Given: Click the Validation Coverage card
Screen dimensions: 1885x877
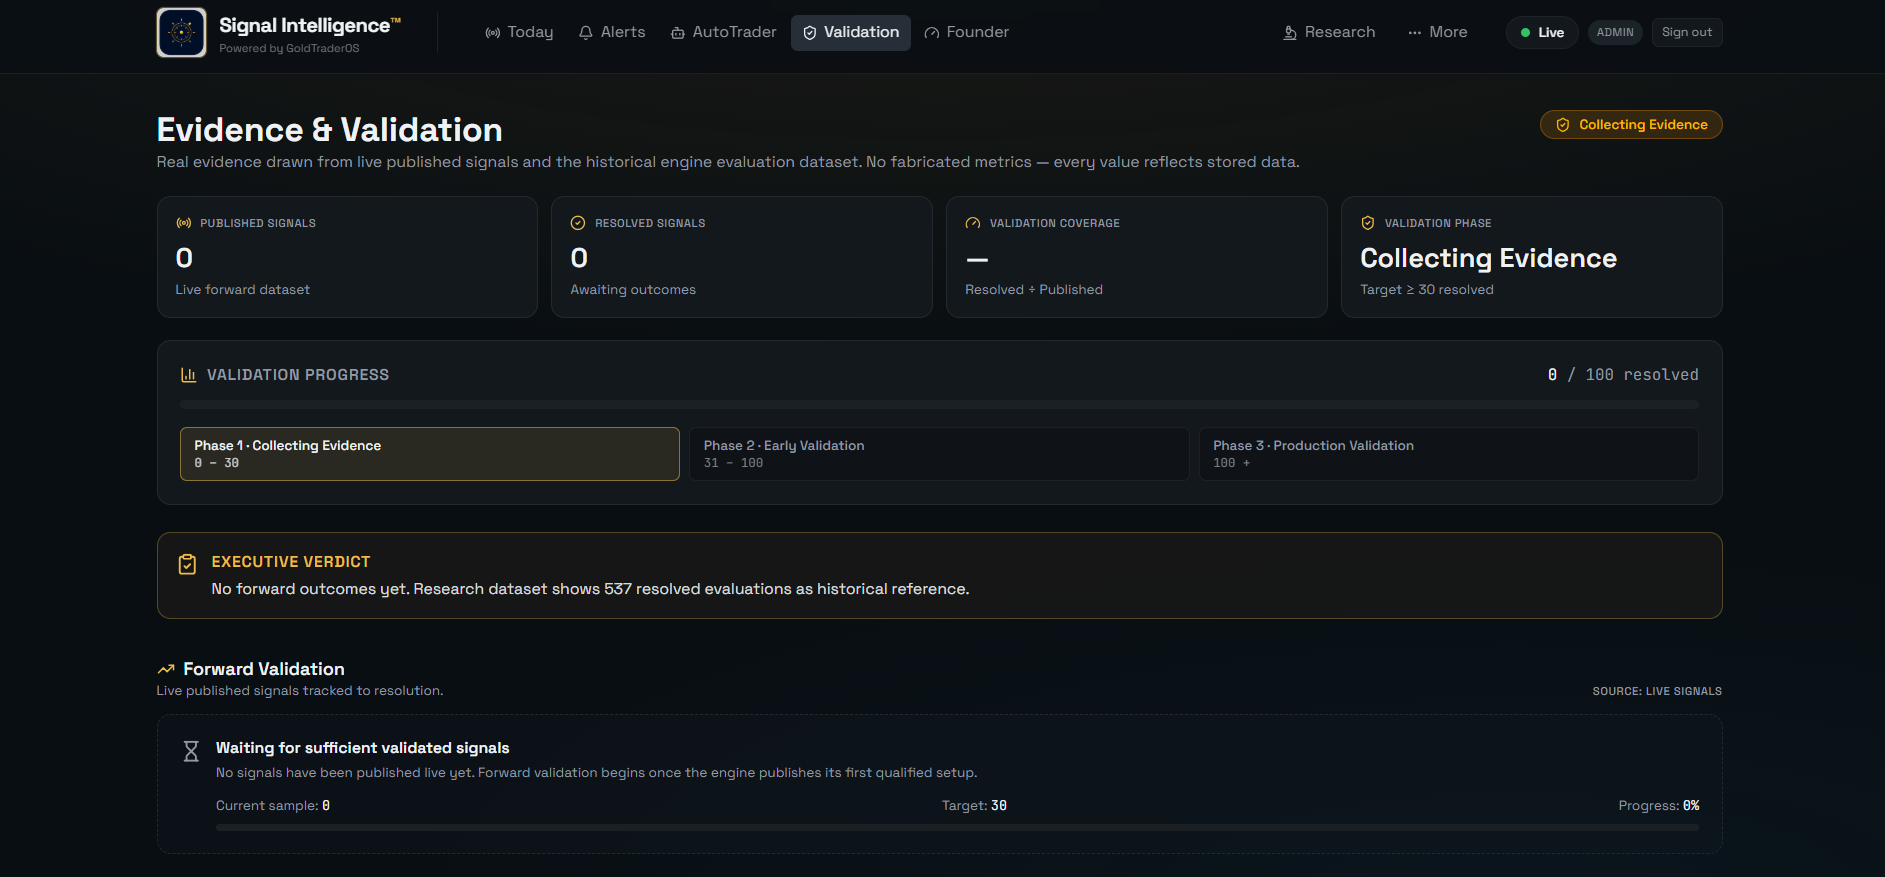Looking at the screenshot, I should (1137, 257).
